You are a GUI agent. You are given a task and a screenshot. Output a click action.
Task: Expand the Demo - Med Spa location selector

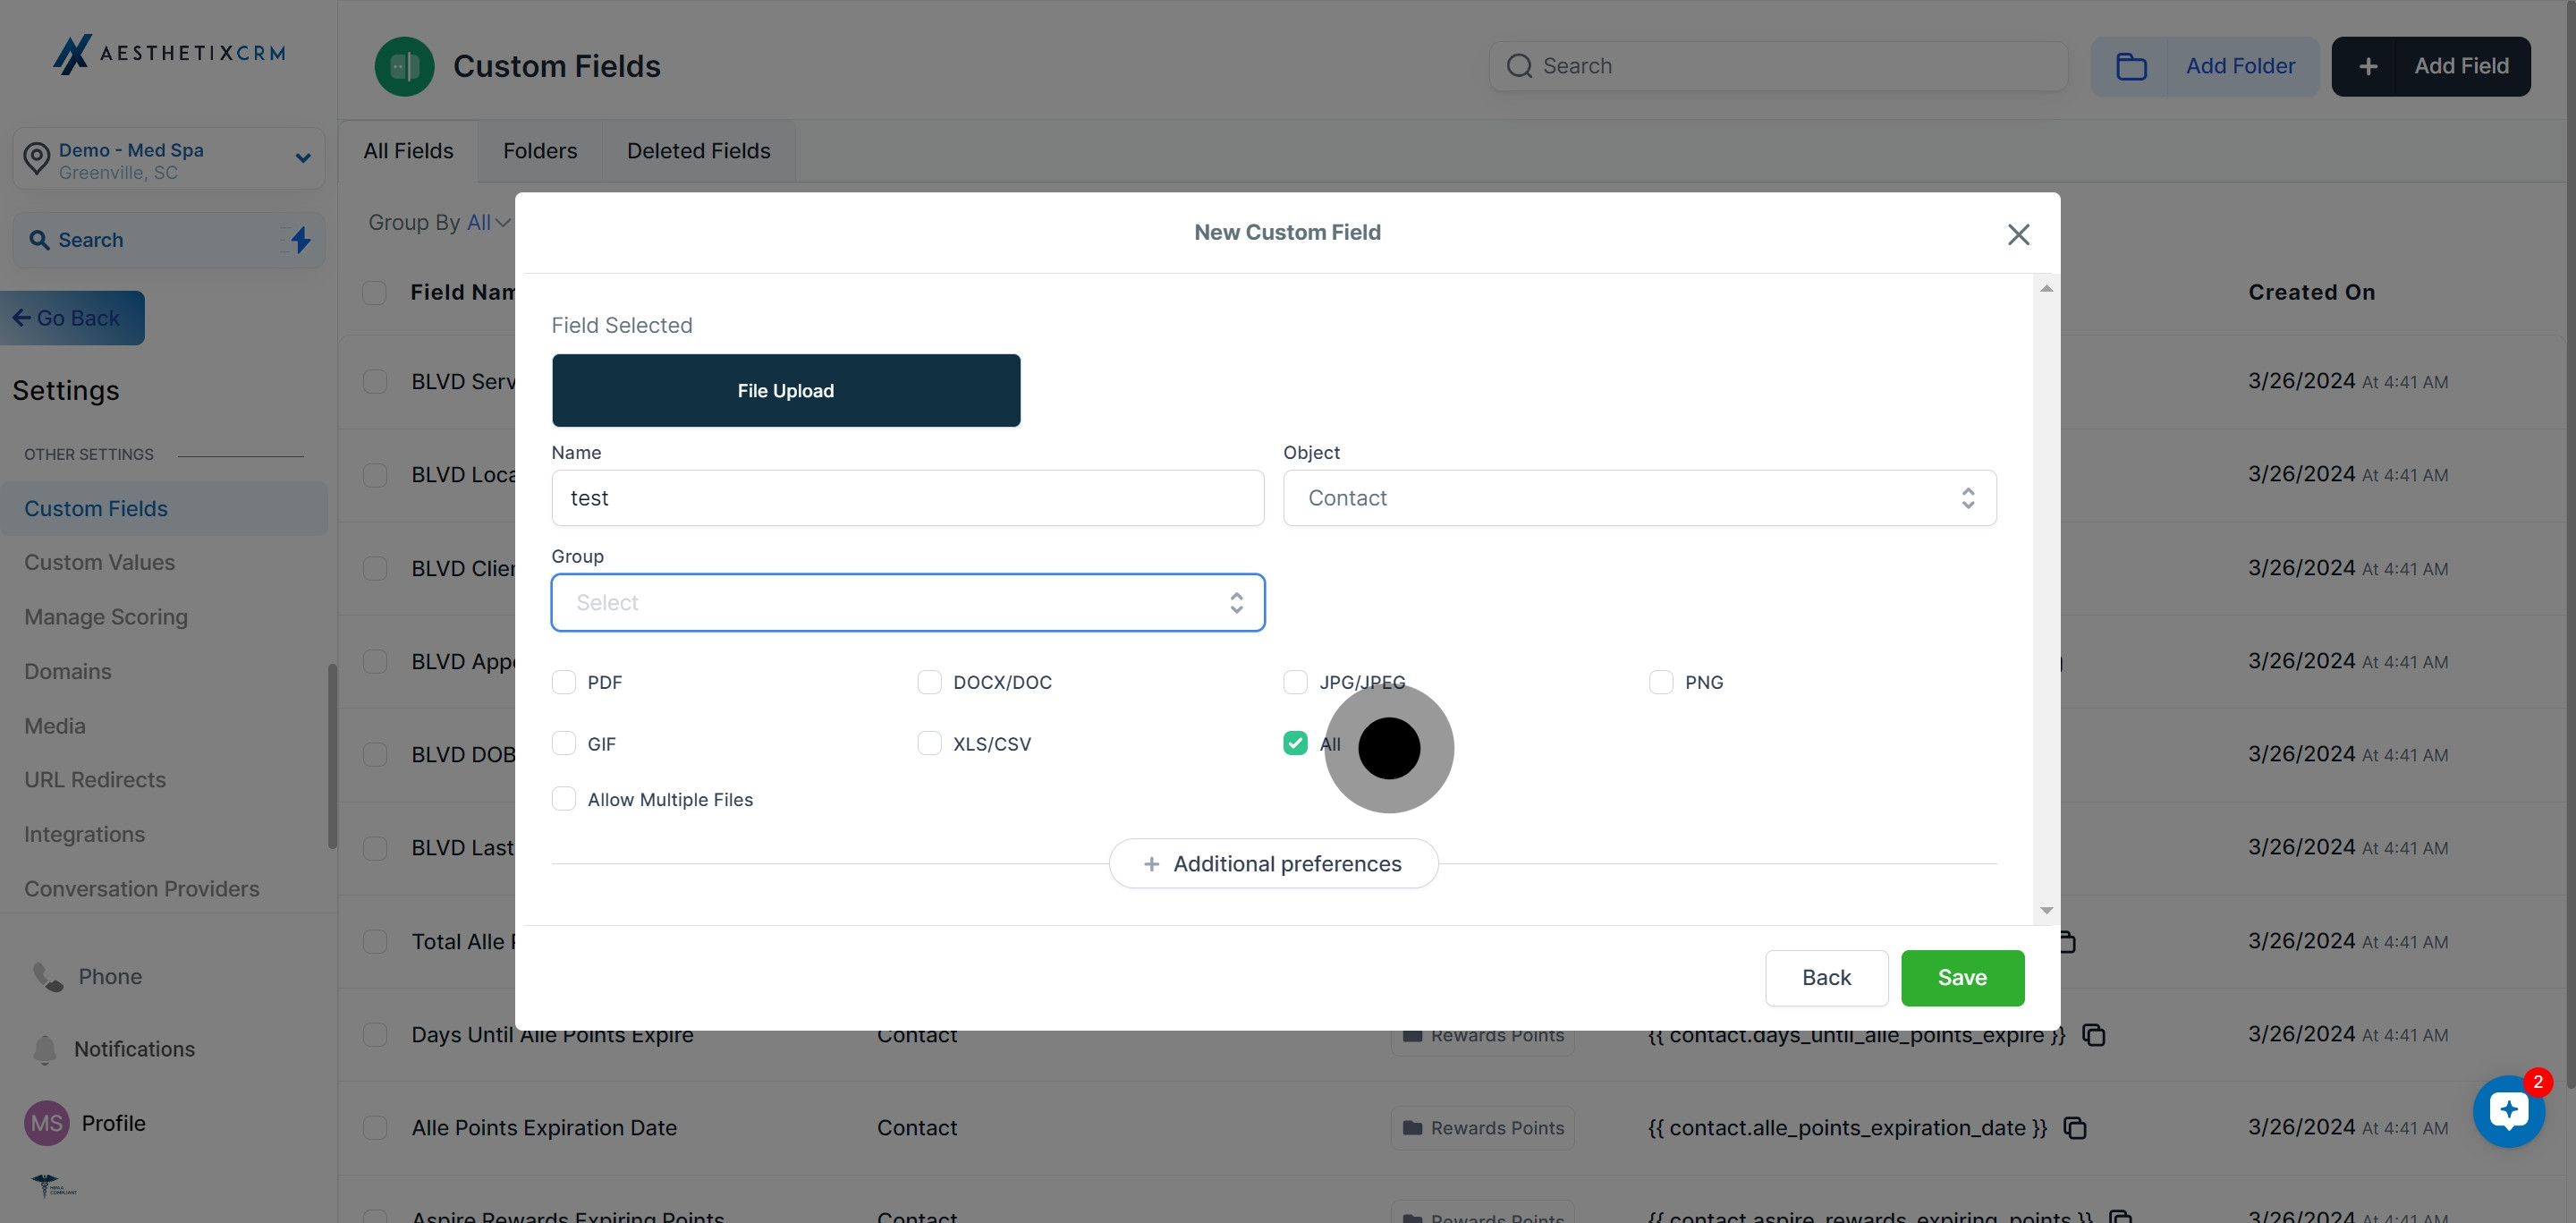[x=169, y=159]
